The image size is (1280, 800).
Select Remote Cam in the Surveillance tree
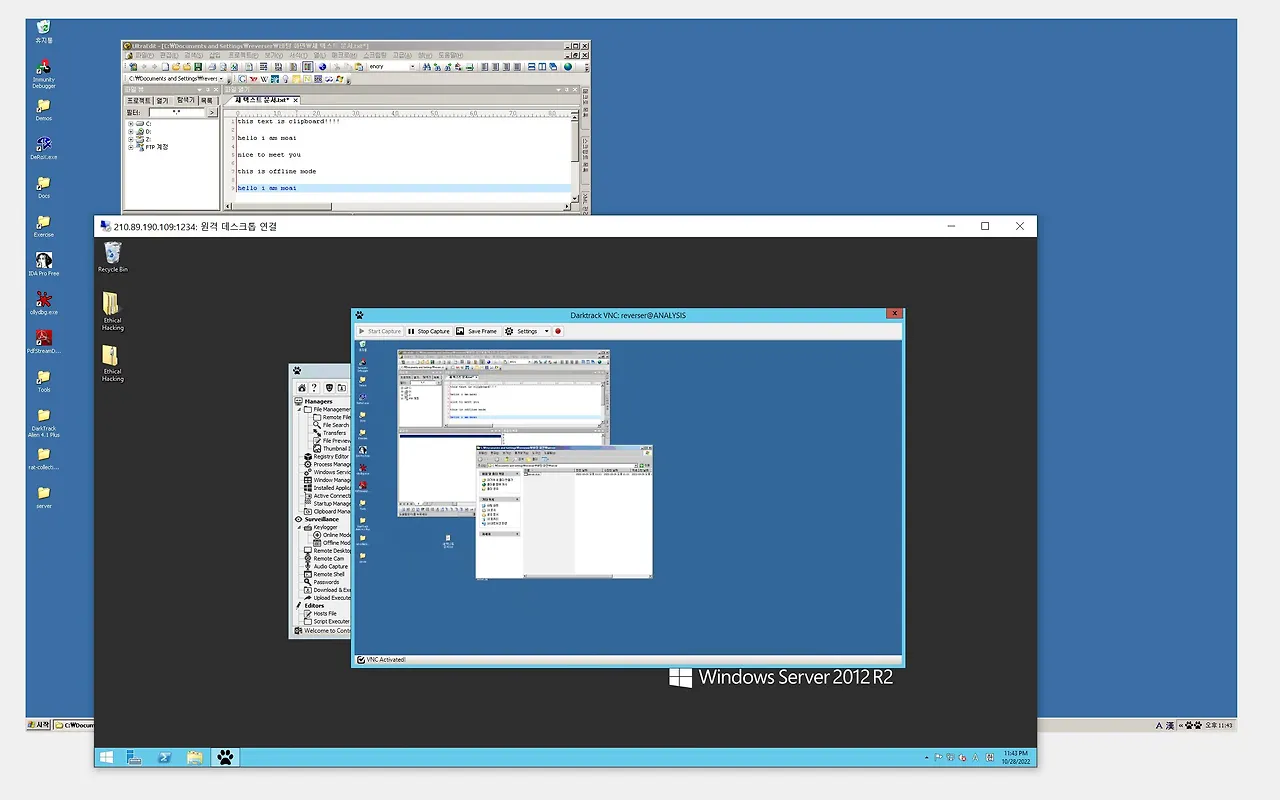point(324,558)
